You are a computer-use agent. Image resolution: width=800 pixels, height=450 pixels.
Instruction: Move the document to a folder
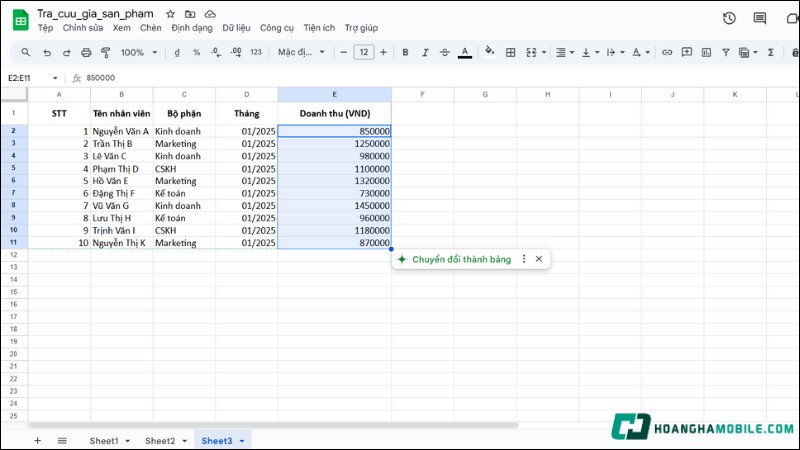(x=190, y=14)
